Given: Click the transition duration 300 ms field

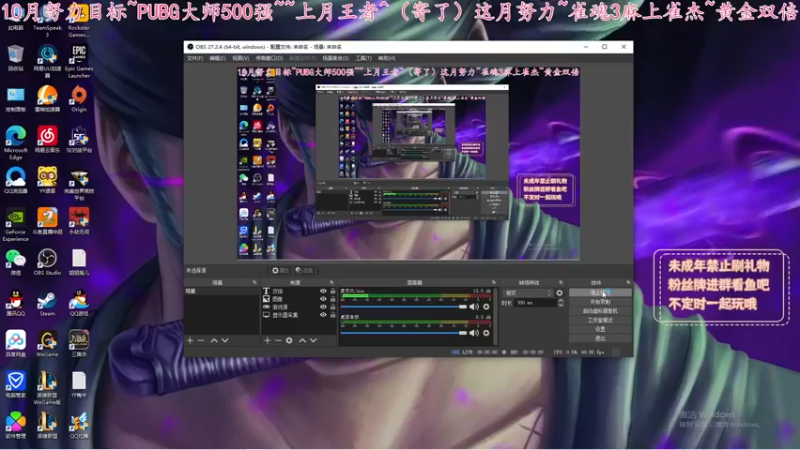Looking at the screenshot, I should [x=535, y=303].
